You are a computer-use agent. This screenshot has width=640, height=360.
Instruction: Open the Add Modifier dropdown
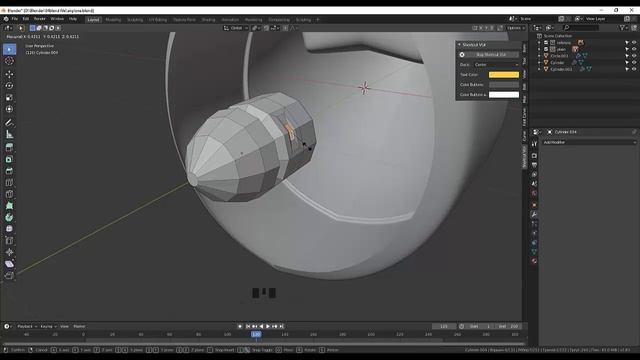pyautogui.click(x=589, y=142)
